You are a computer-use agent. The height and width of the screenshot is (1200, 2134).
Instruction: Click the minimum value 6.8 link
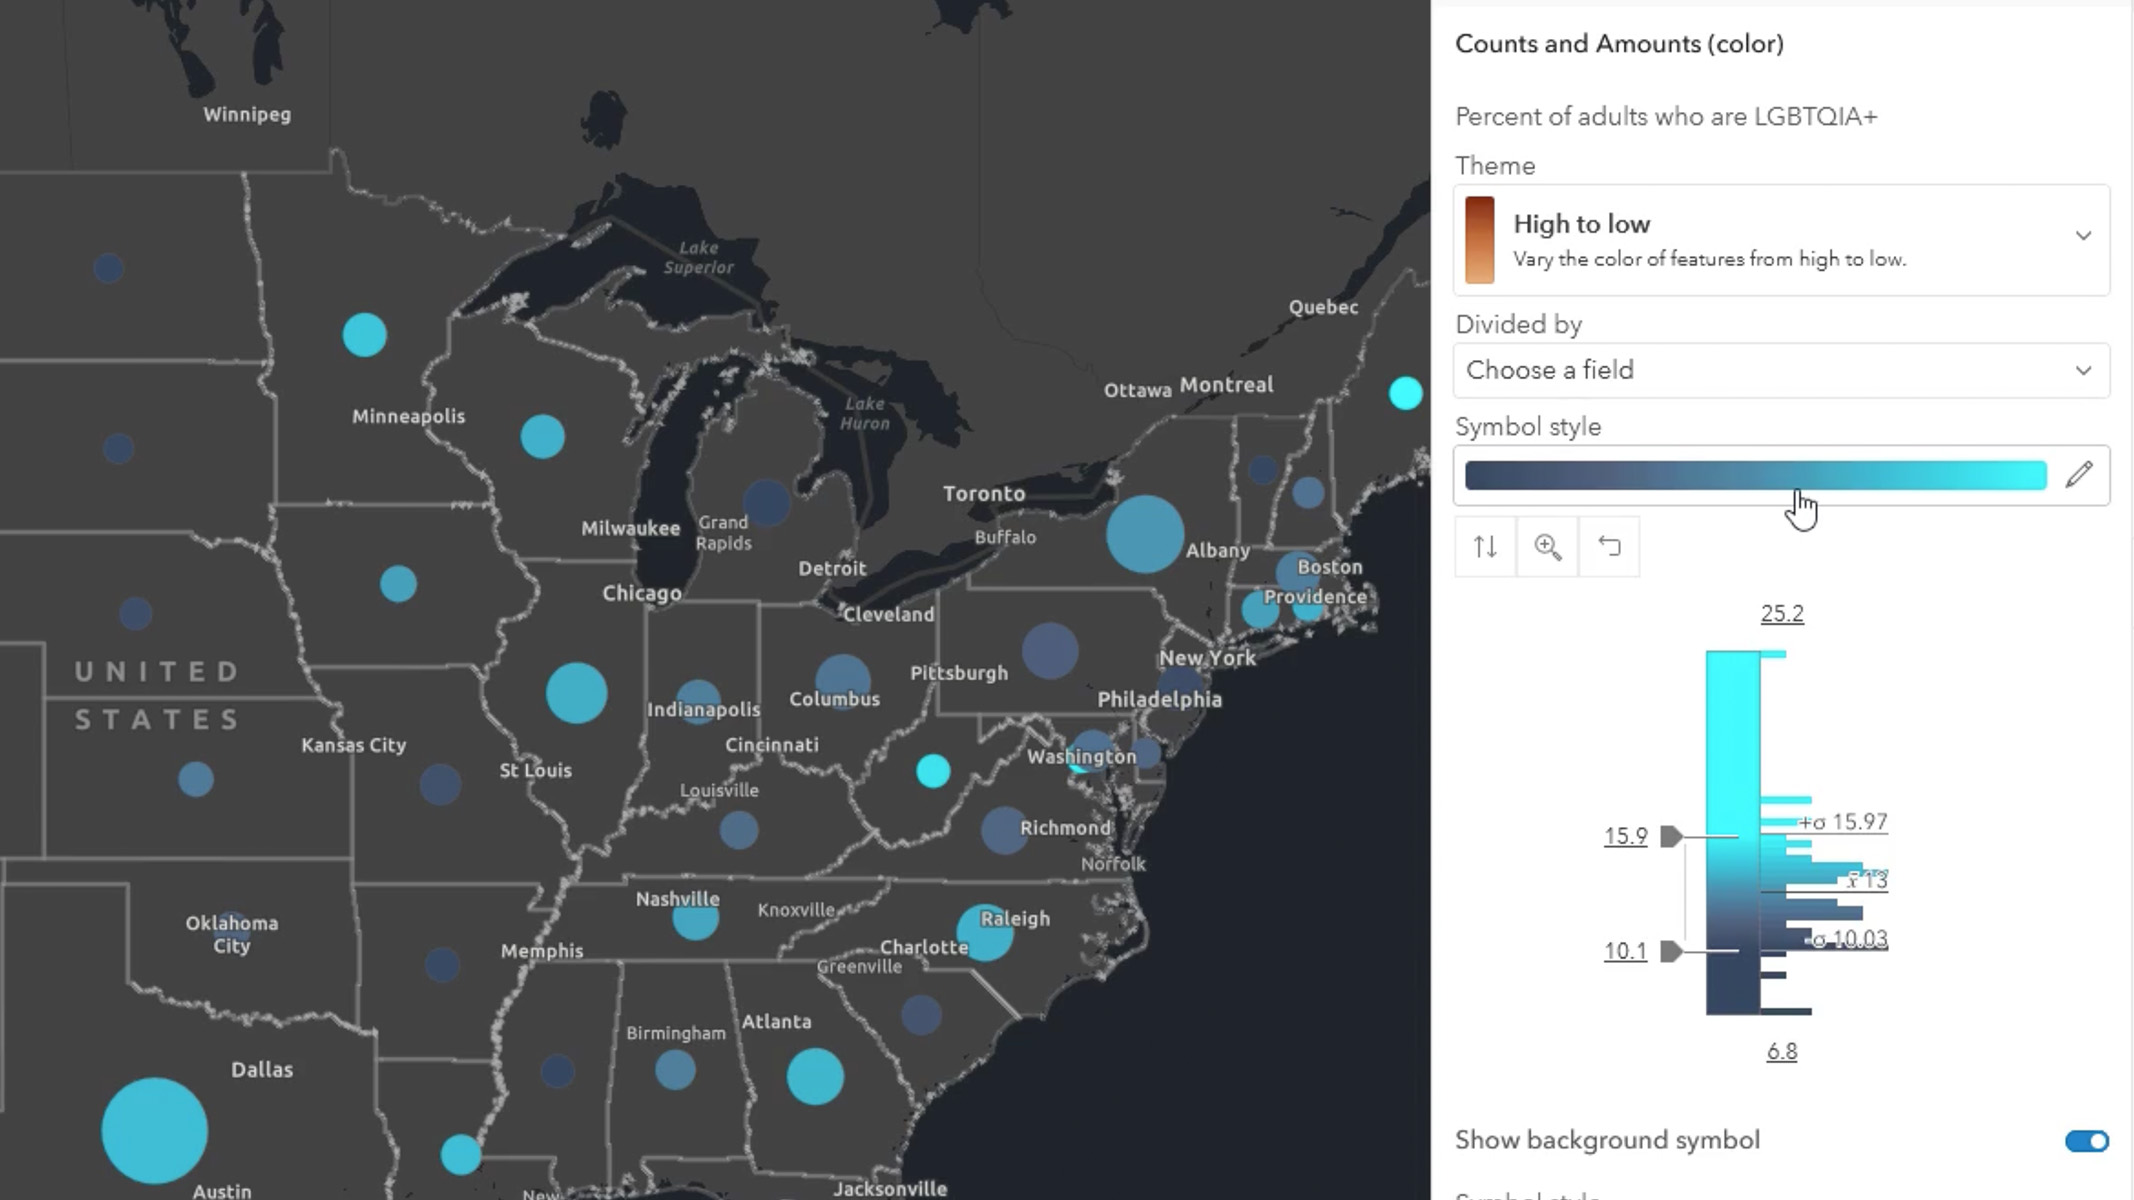(x=1781, y=1052)
